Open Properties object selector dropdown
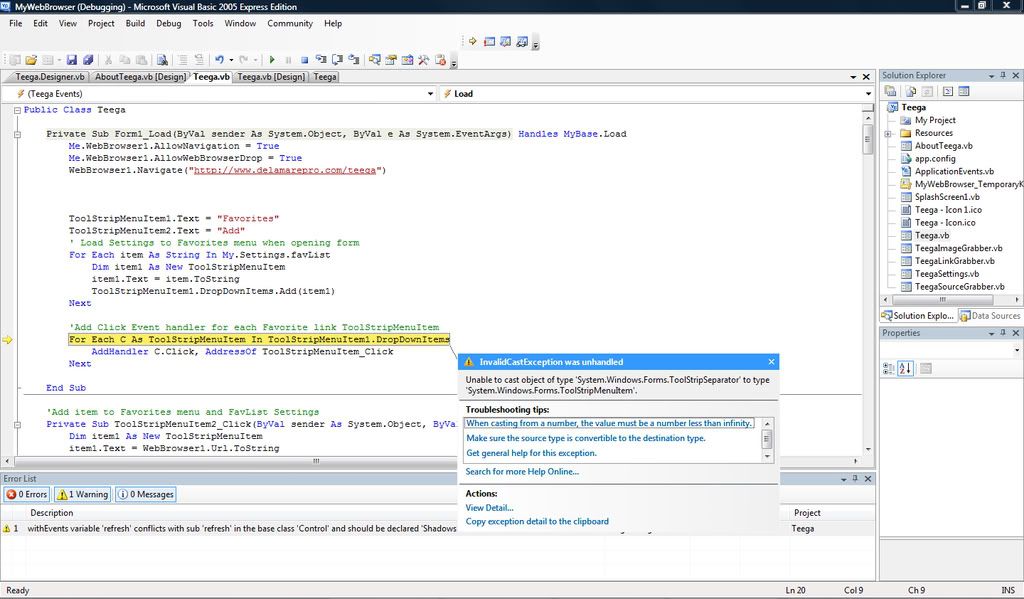This screenshot has height=599, width=1024. [x=1017, y=350]
